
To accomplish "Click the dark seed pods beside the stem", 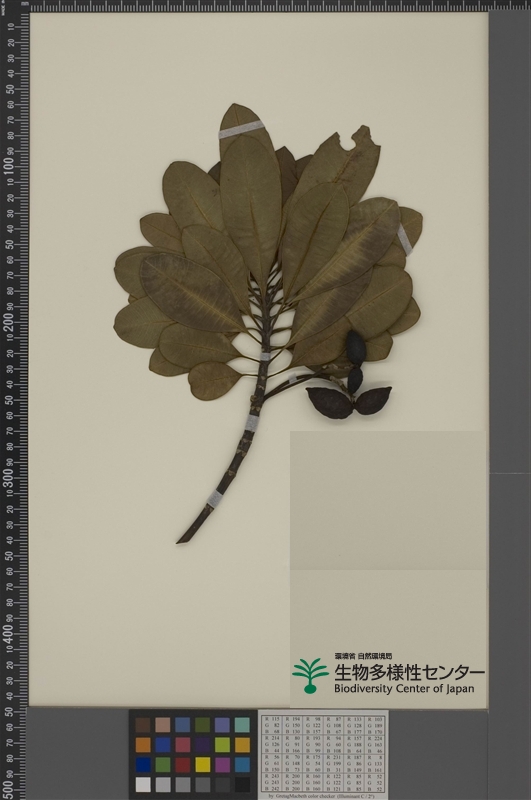I will tap(349, 379).
